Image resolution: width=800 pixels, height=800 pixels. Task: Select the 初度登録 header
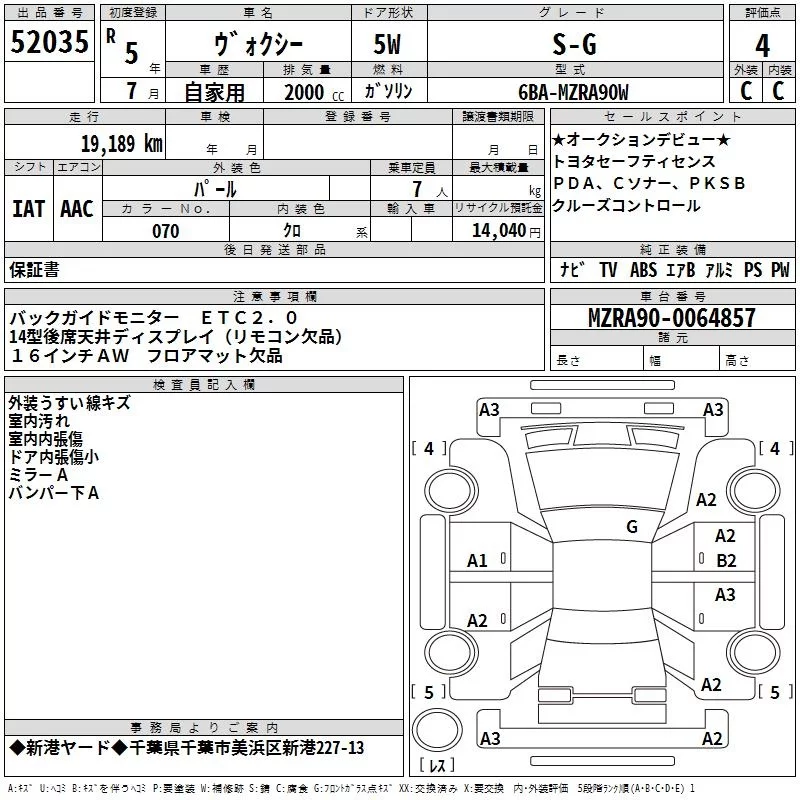click(133, 13)
